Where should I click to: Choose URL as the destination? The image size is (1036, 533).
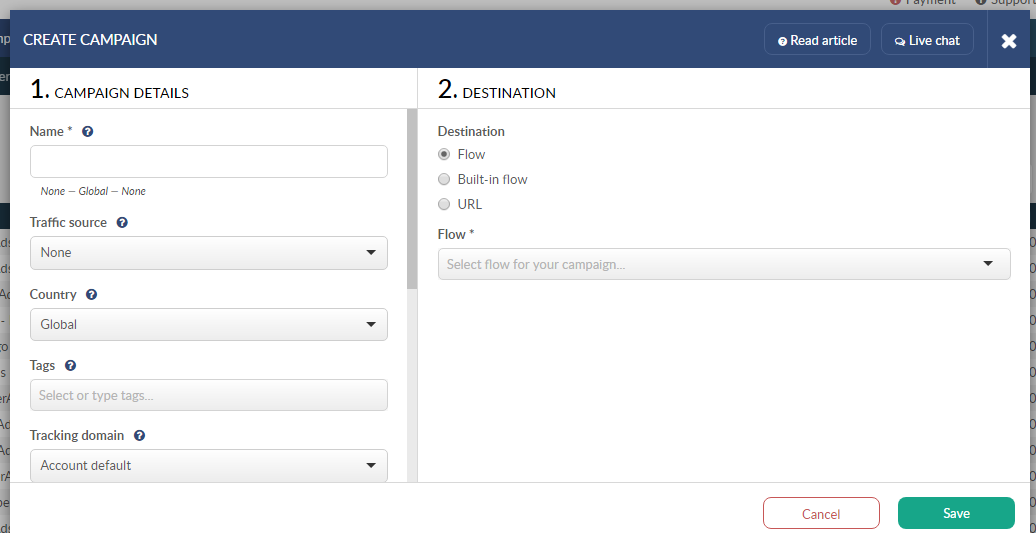[444, 204]
